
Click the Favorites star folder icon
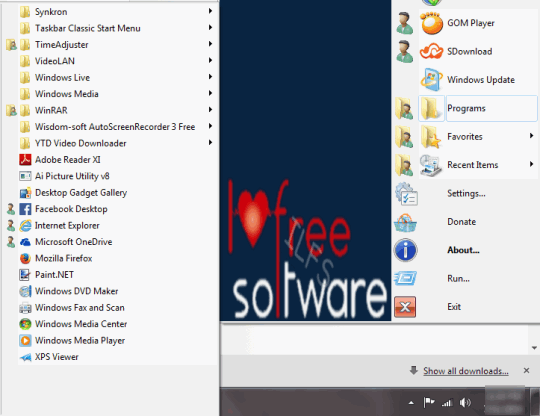coord(432,137)
